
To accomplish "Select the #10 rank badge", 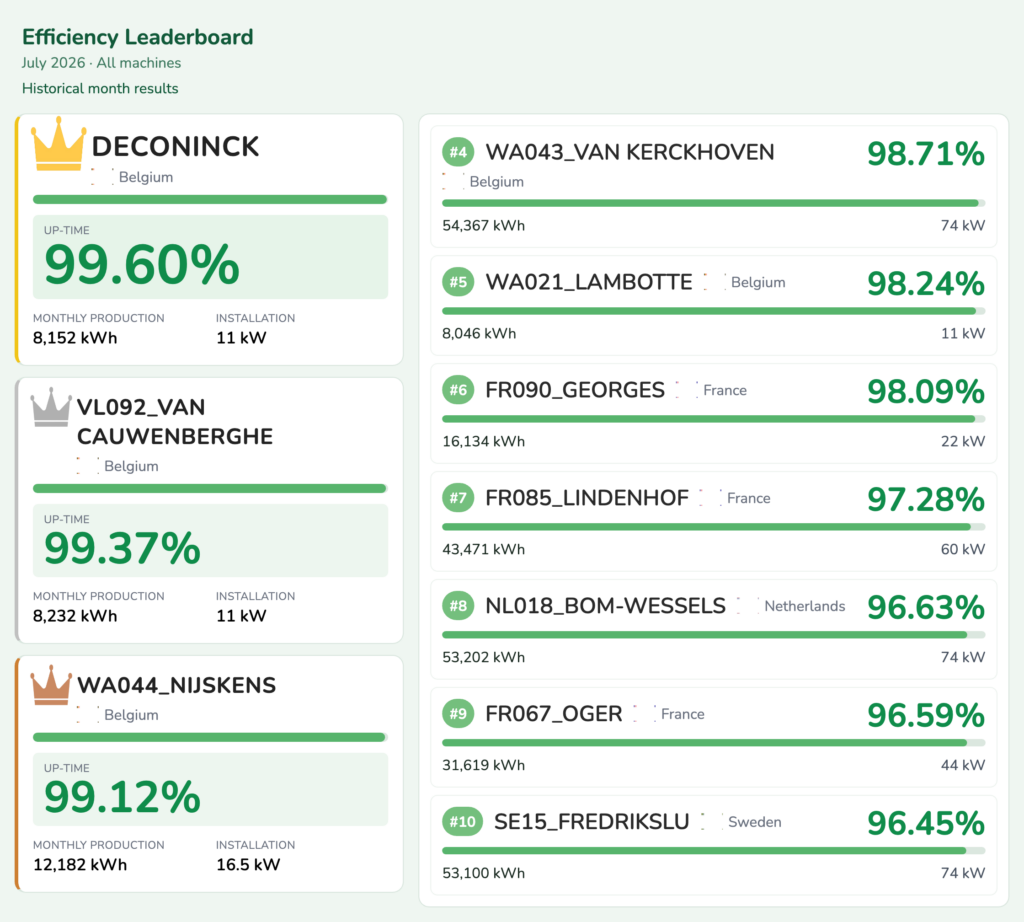I will pos(462,821).
